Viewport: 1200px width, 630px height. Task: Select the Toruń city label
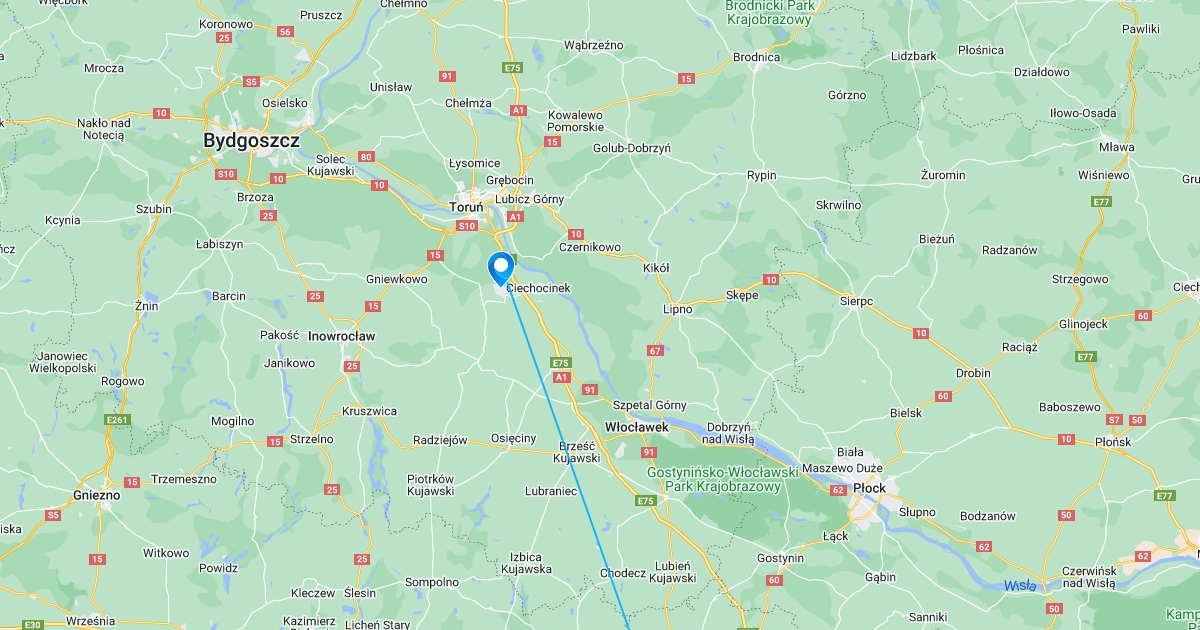point(466,207)
